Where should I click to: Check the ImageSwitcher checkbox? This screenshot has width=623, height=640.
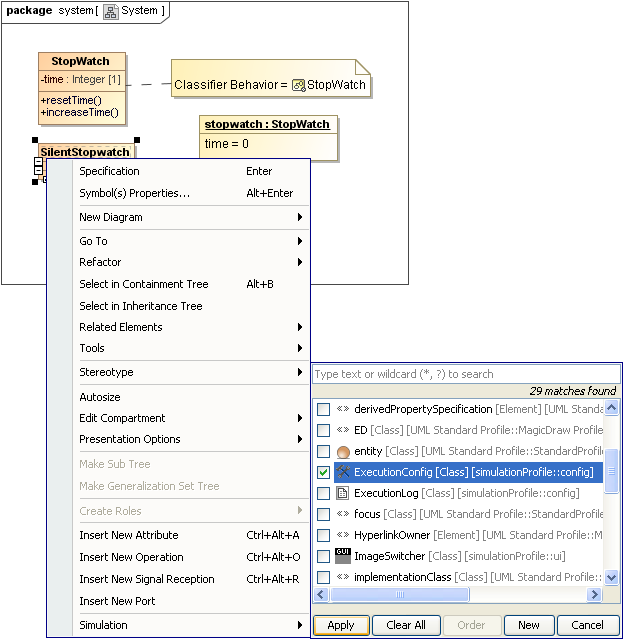(x=323, y=556)
